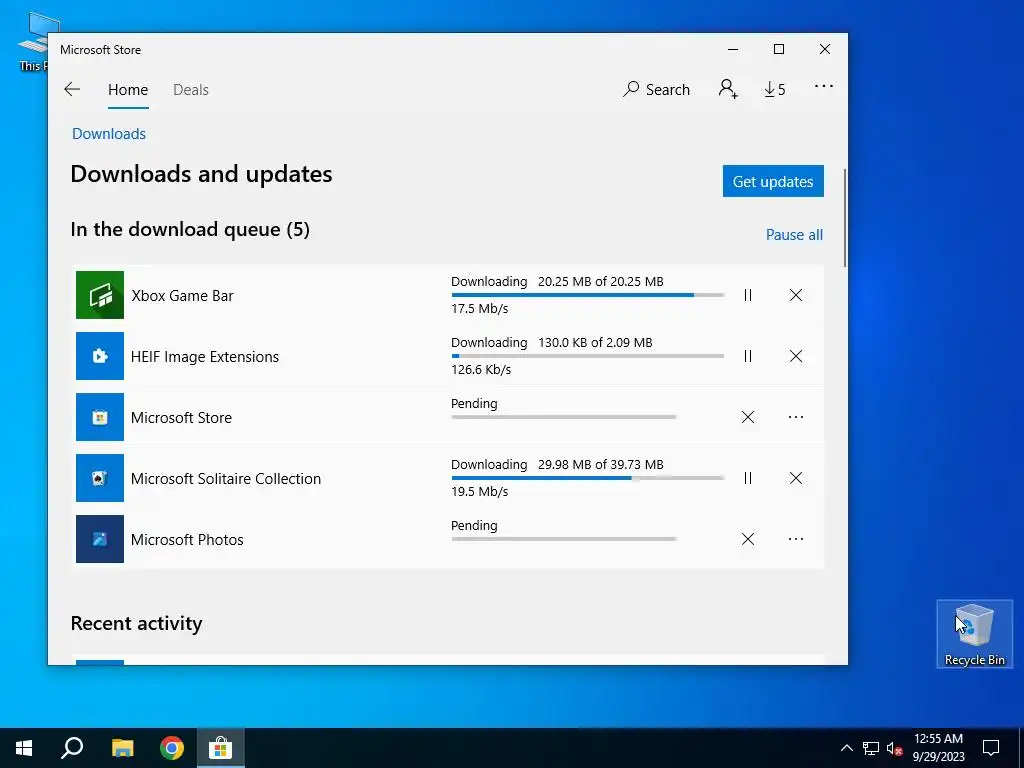Click Microsoft Solitaire Collection name
1024x768 pixels.
click(x=226, y=479)
